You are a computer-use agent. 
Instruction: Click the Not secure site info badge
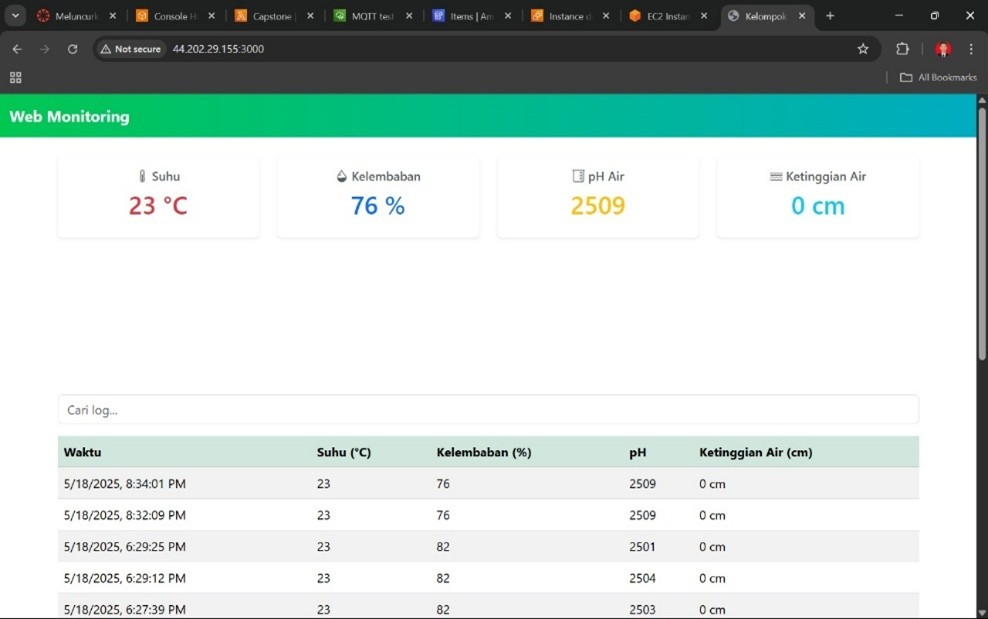point(131,49)
